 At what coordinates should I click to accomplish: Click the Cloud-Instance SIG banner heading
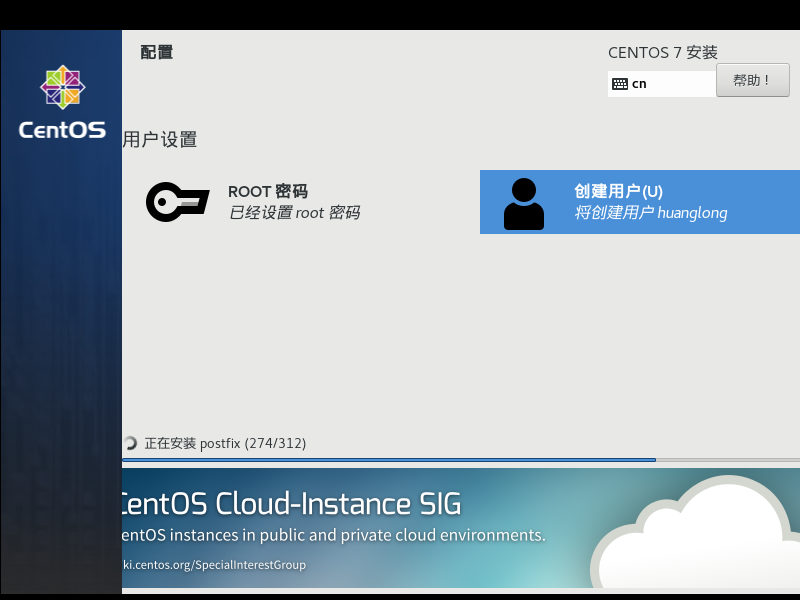[292, 504]
